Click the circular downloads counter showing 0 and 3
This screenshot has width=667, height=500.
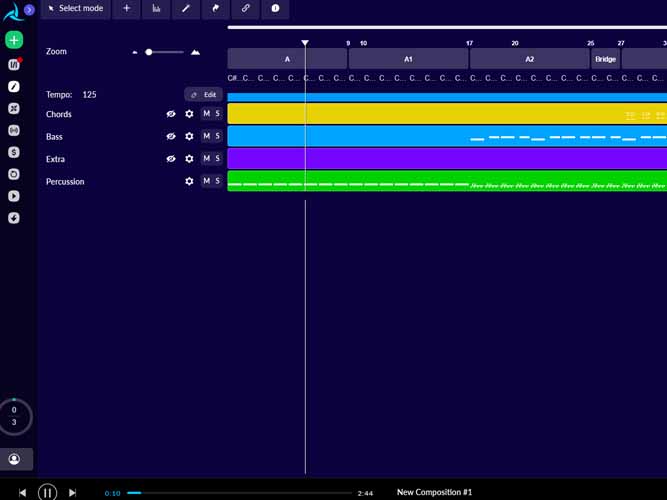click(x=14, y=416)
